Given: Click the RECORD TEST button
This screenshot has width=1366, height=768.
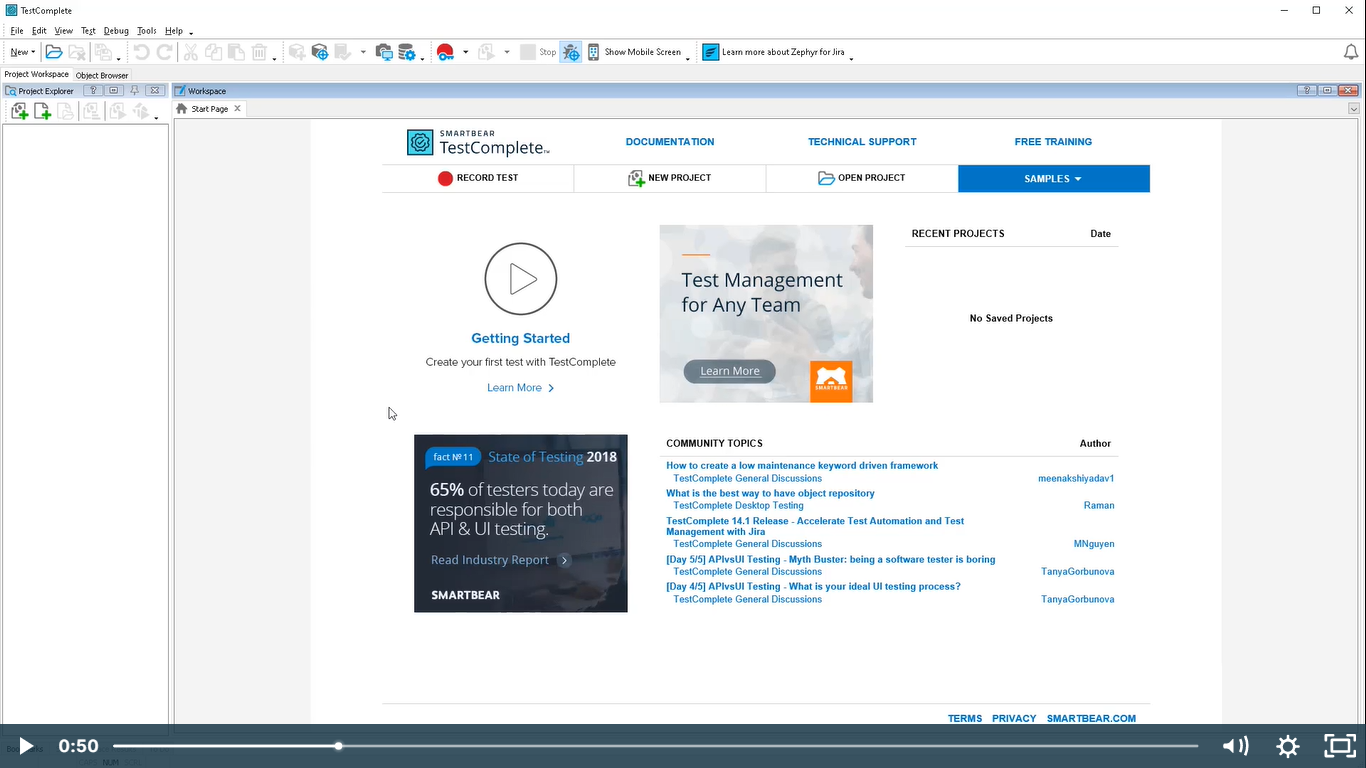Looking at the screenshot, I should (x=478, y=178).
